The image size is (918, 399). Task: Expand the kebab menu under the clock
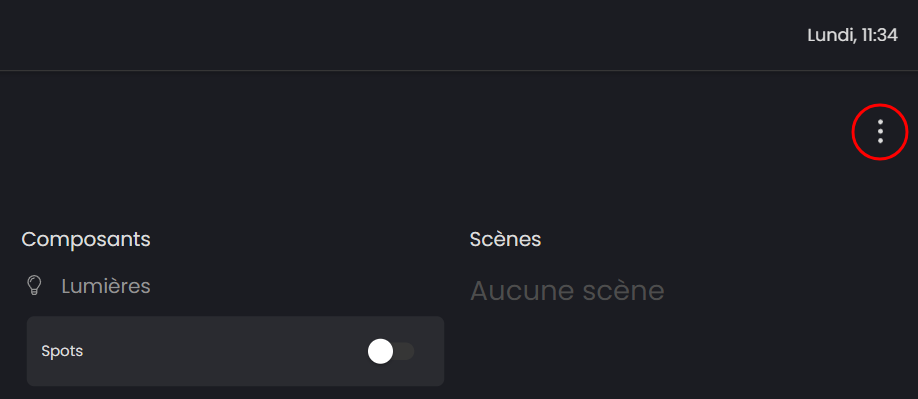click(x=880, y=132)
